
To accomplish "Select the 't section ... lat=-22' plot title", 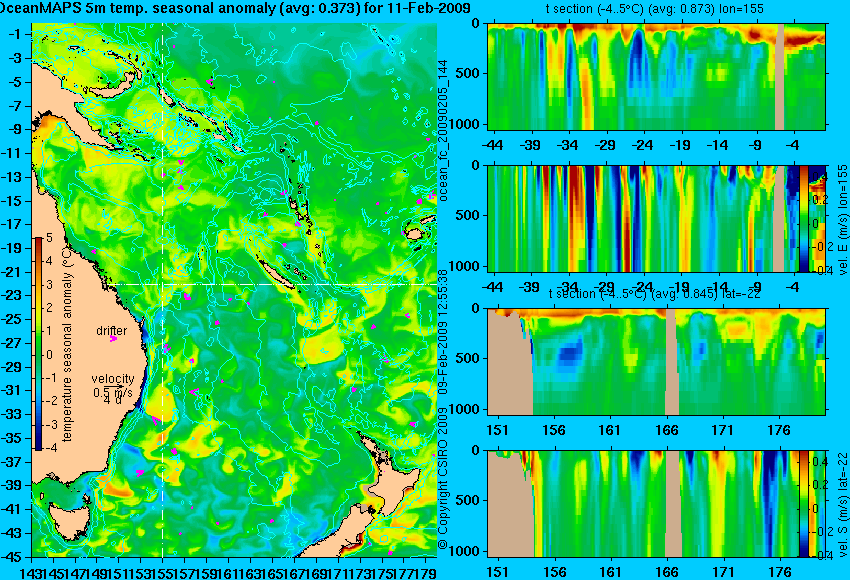I will (654, 293).
